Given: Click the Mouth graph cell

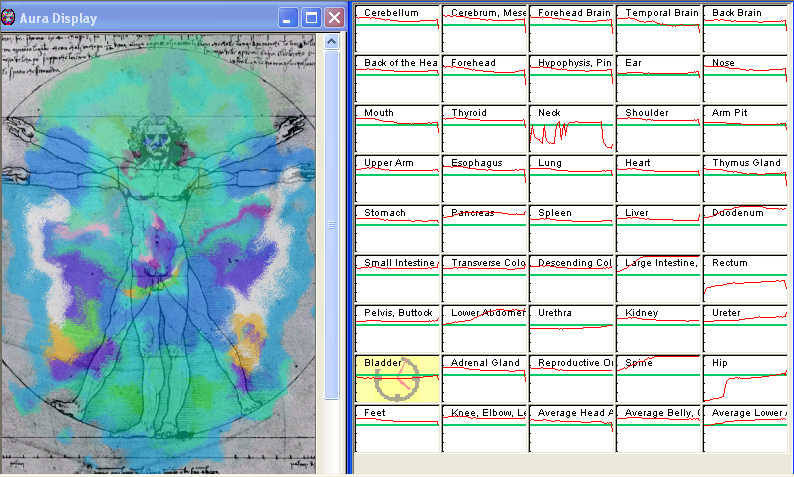Looking at the screenshot, I should pyautogui.click(x=398, y=129).
